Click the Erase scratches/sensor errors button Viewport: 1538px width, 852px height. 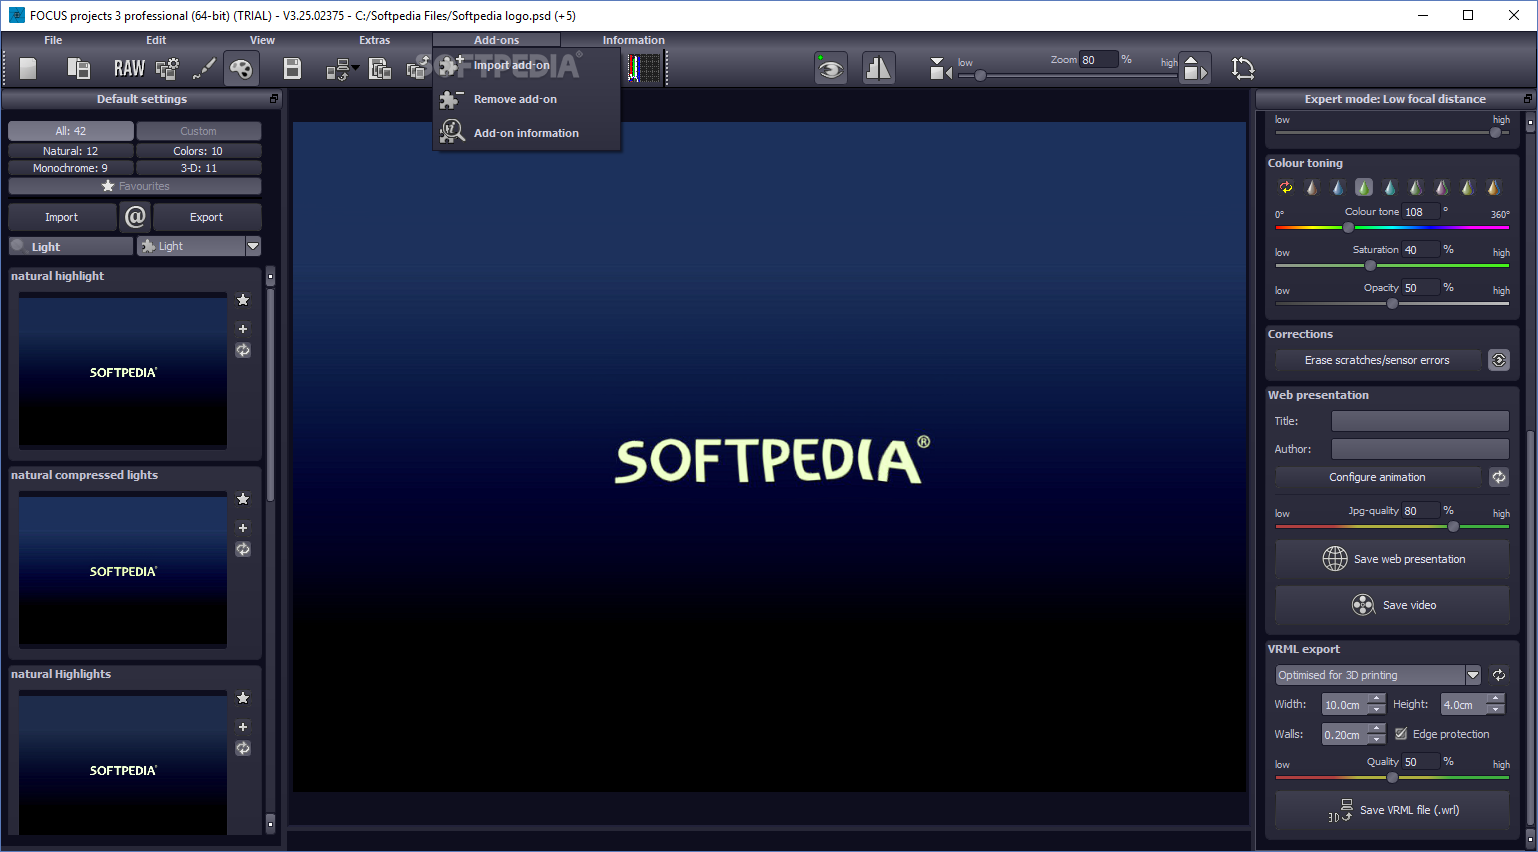coord(1377,360)
